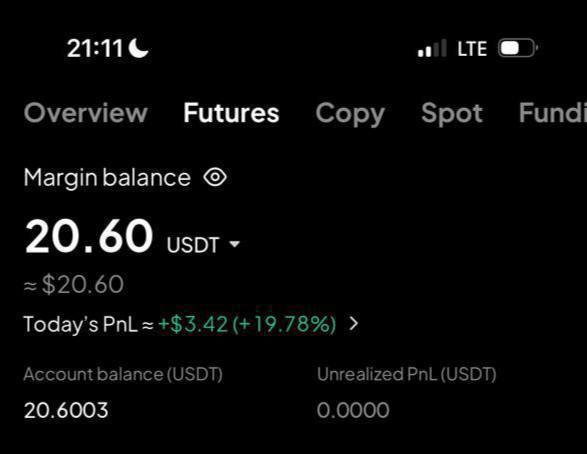Tap the Margin balance label

(x=107, y=178)
